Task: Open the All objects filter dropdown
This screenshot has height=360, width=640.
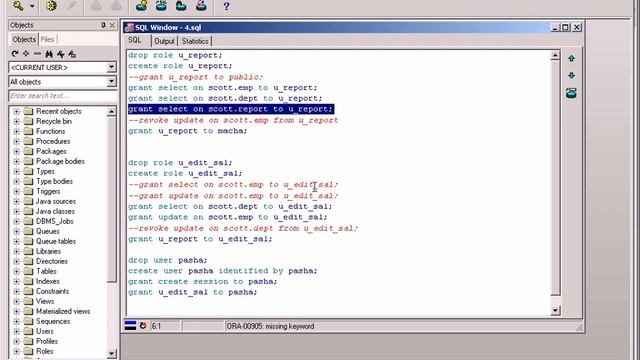Action: 111,82
